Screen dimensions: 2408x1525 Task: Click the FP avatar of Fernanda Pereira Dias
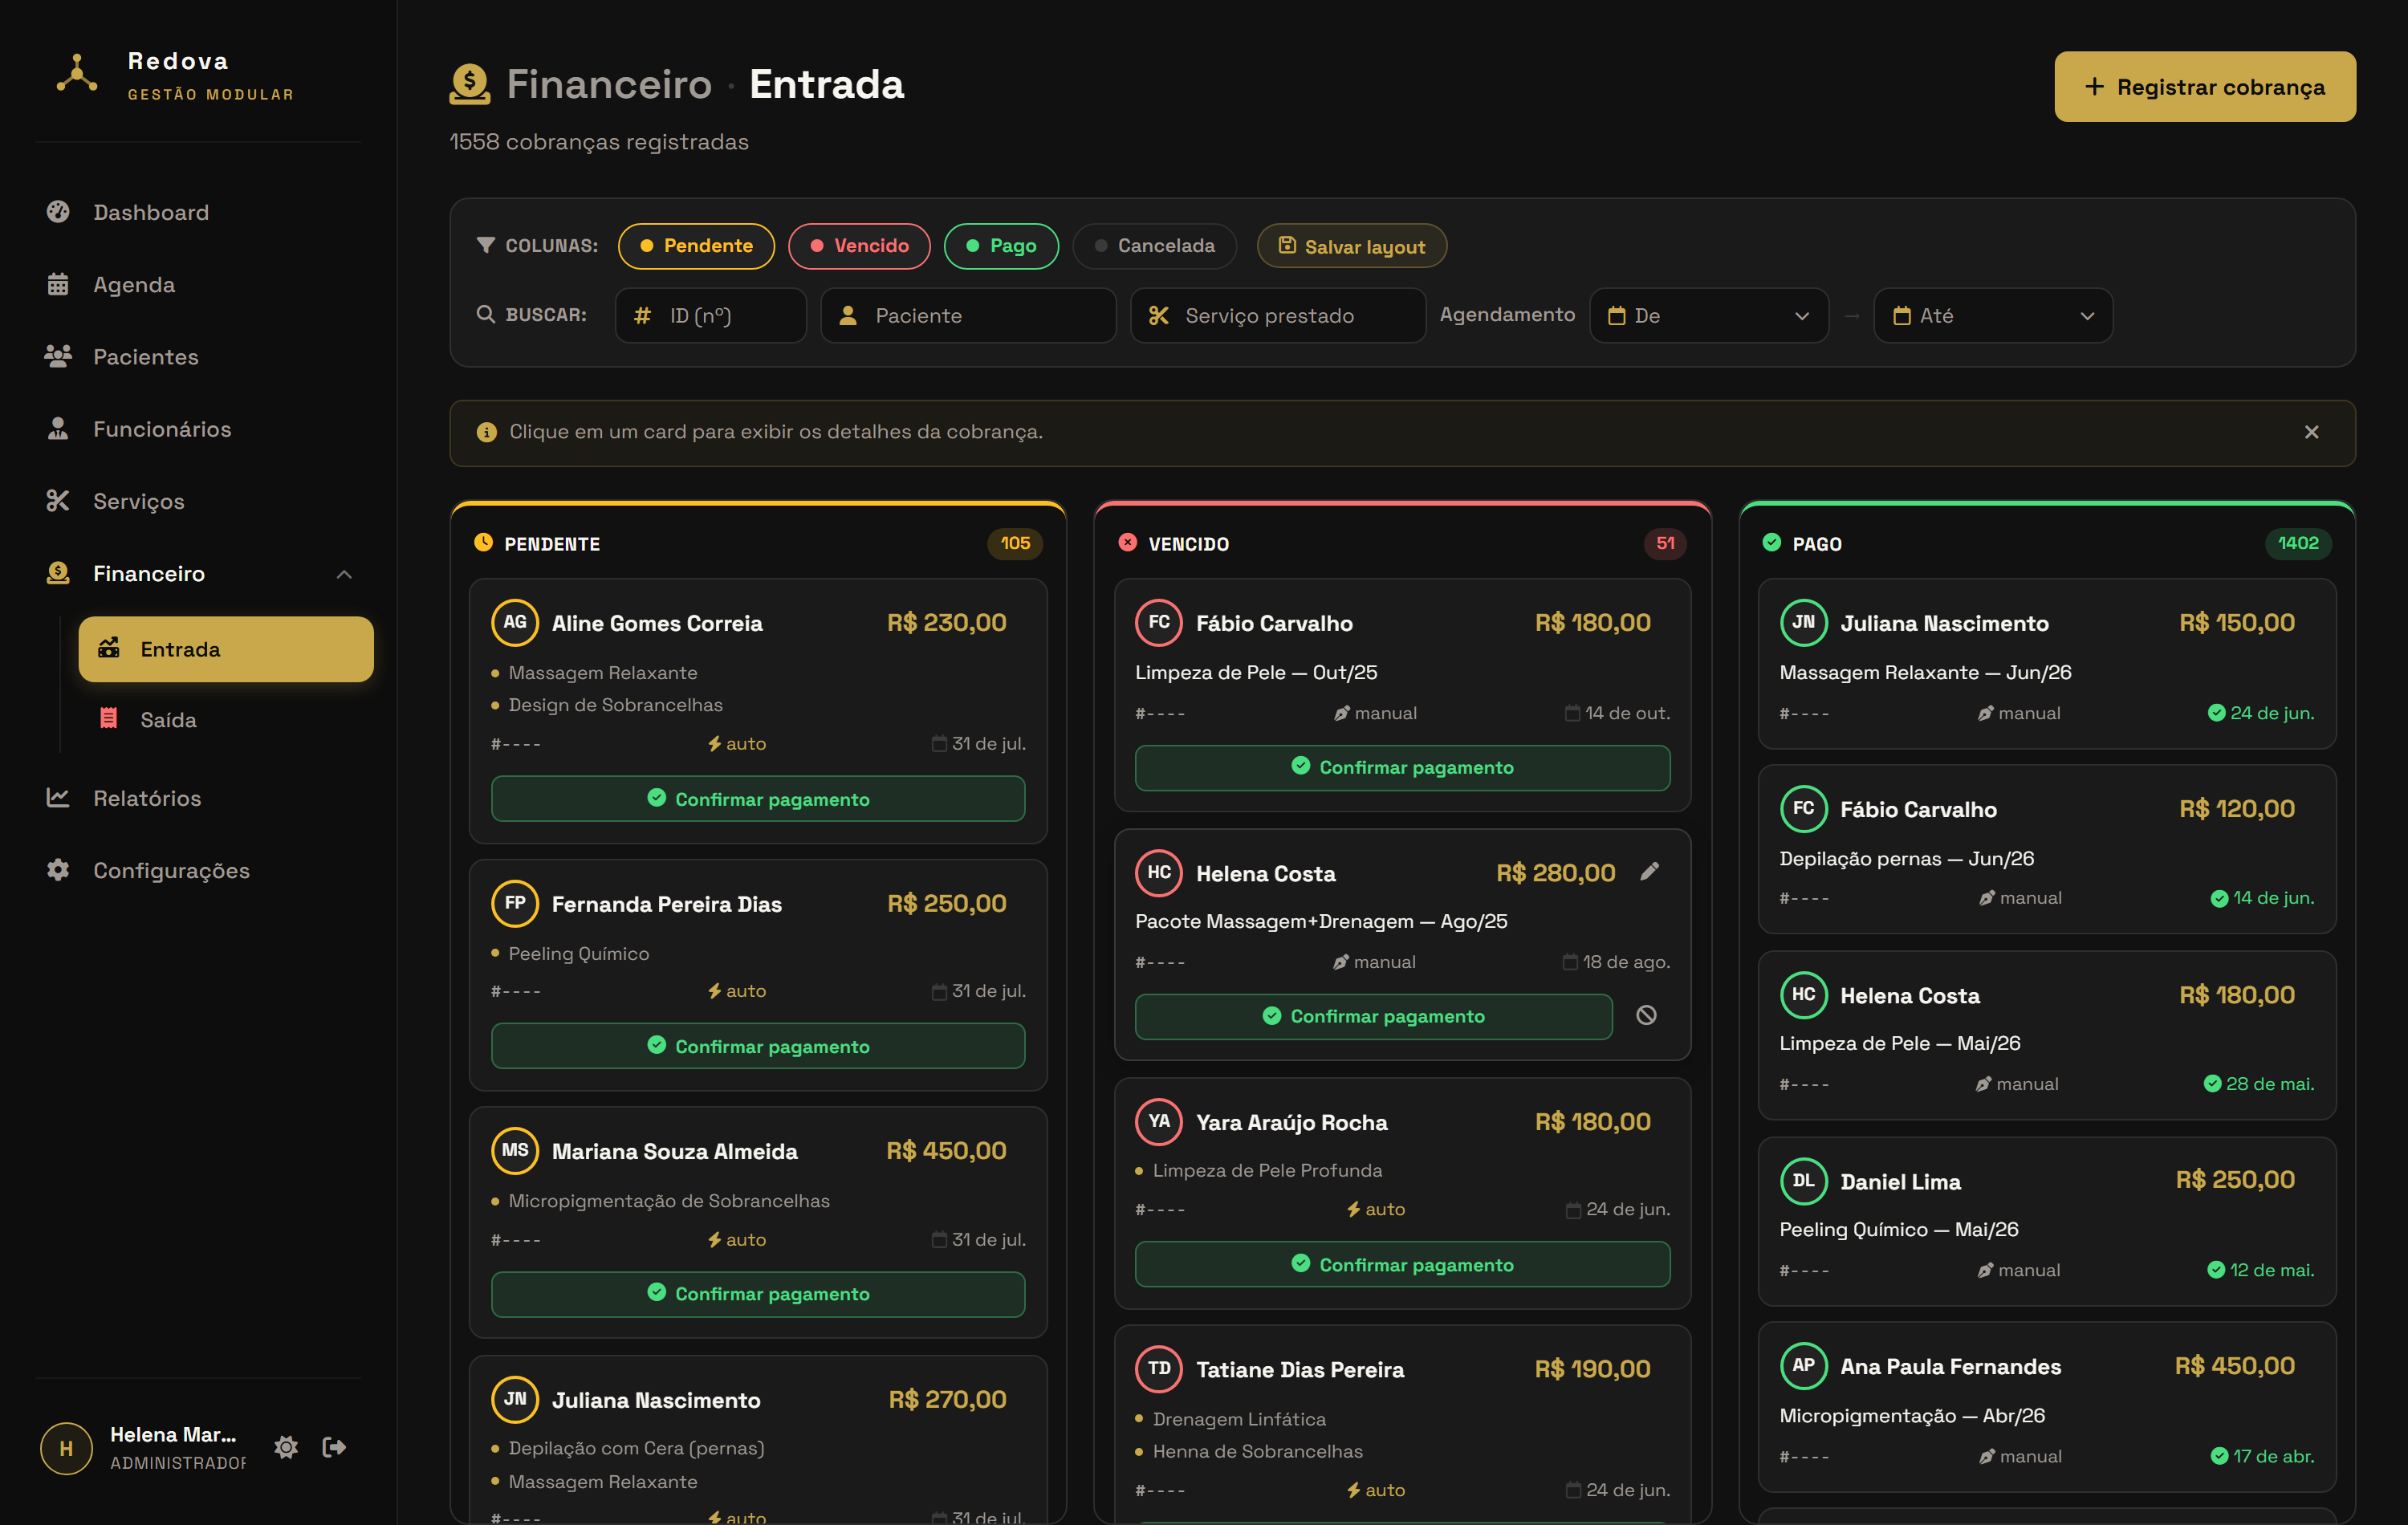pos(515,903)
